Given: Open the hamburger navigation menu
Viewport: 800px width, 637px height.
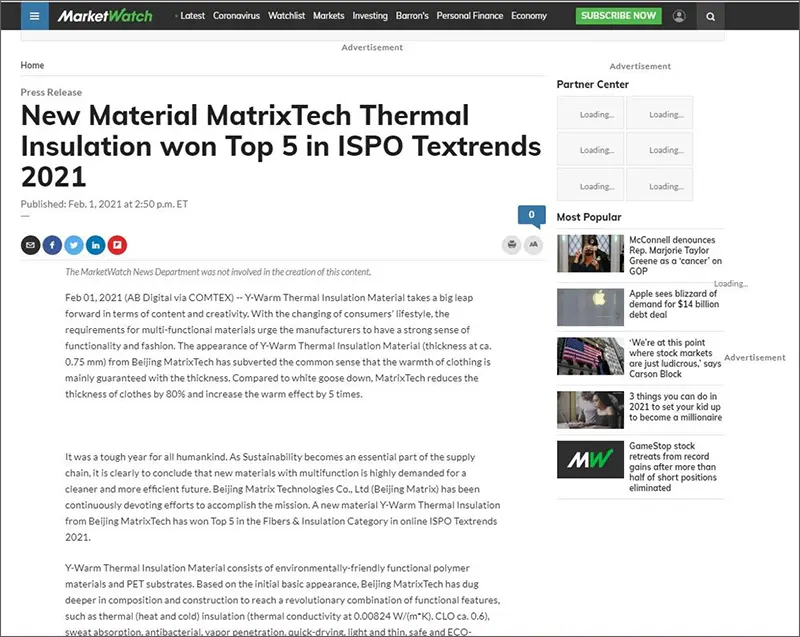Looking at the screenshot, I should [x=34, y=16].
